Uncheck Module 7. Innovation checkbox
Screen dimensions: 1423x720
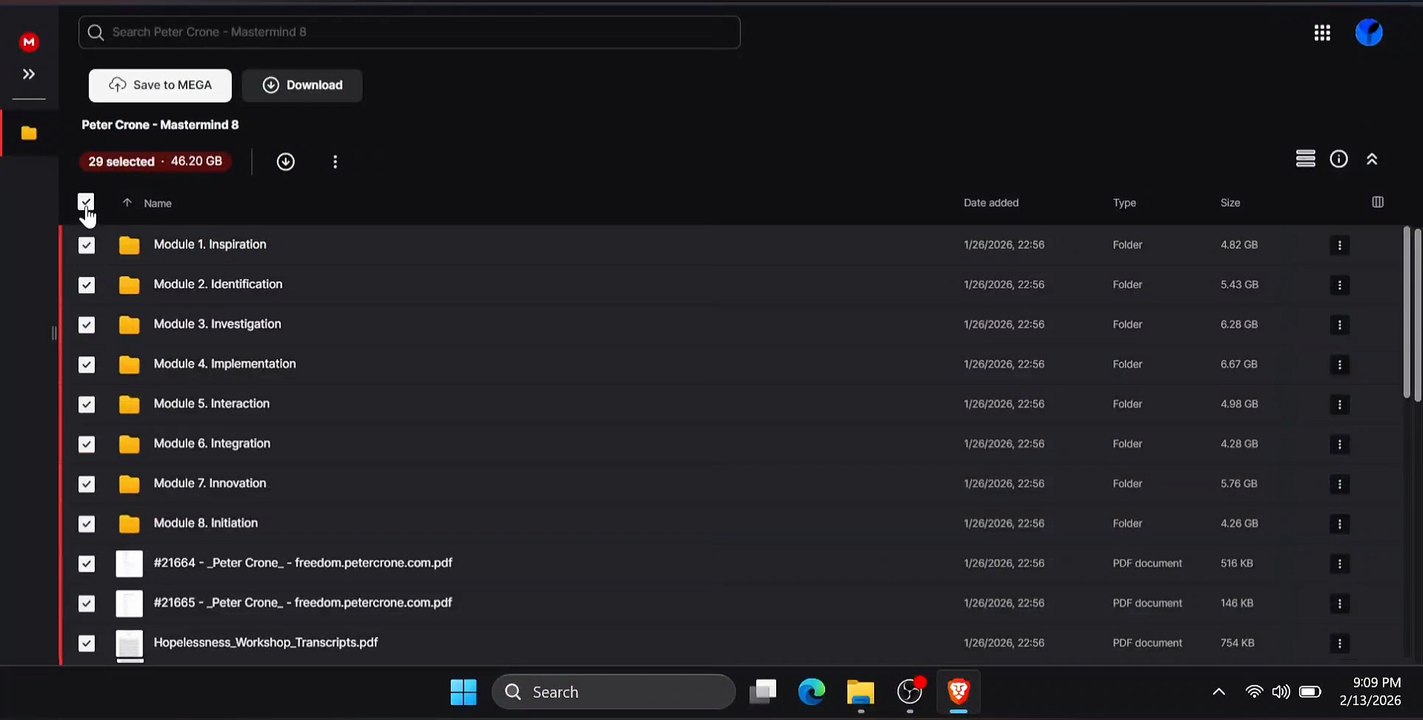(x=87, y=484)
